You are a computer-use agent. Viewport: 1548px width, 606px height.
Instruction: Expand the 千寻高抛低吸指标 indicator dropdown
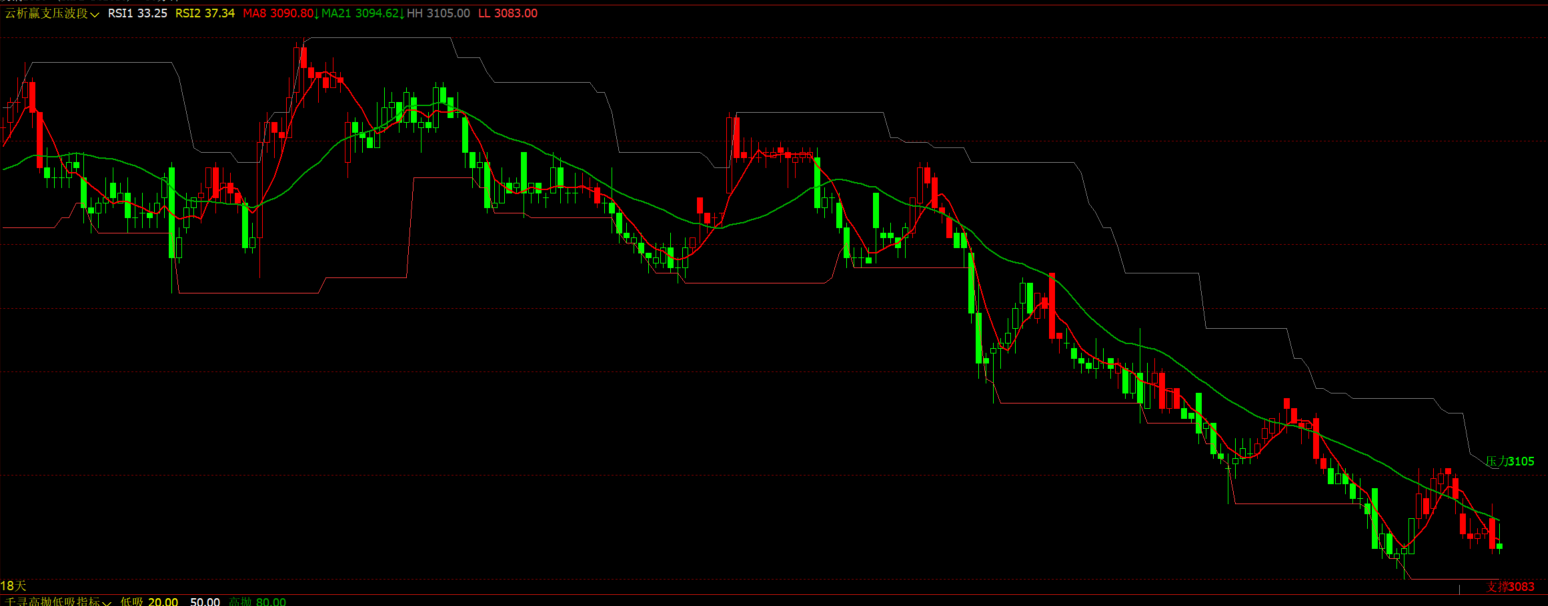[52, 602]
